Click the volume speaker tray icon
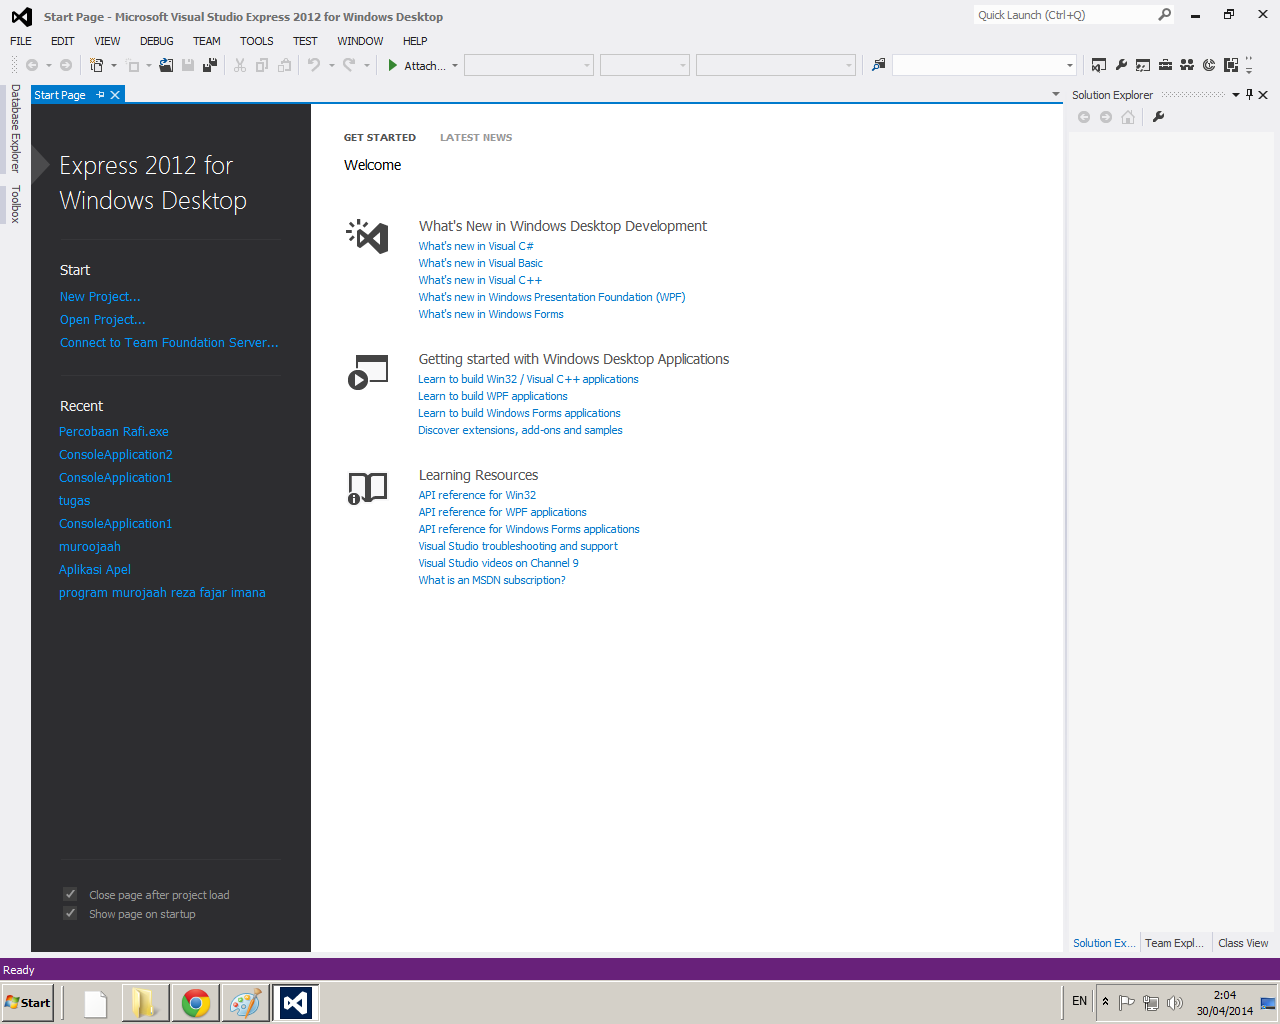The height and width of the screenshot is (1024, 1280). [1175, 1002]
